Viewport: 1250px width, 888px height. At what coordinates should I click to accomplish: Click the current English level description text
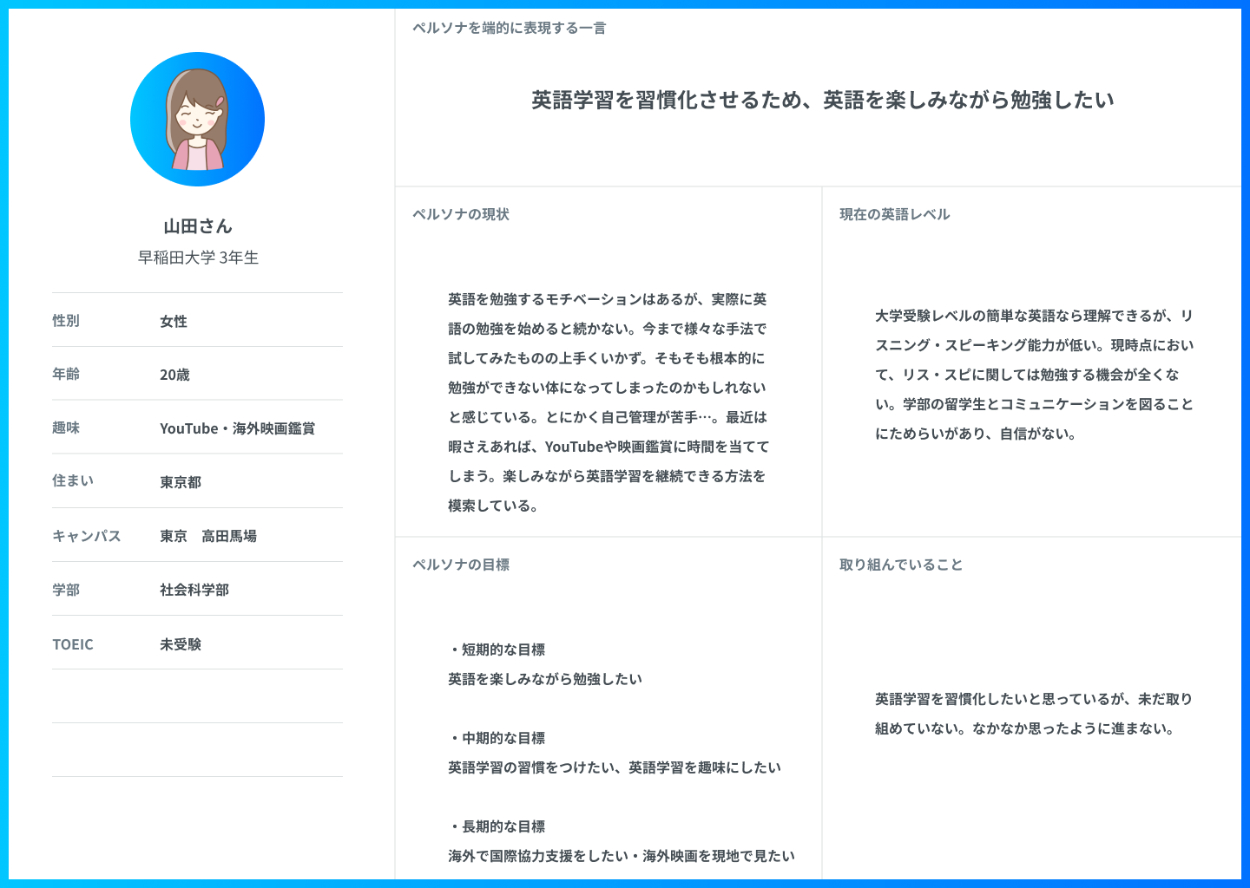pos(1033,374)
